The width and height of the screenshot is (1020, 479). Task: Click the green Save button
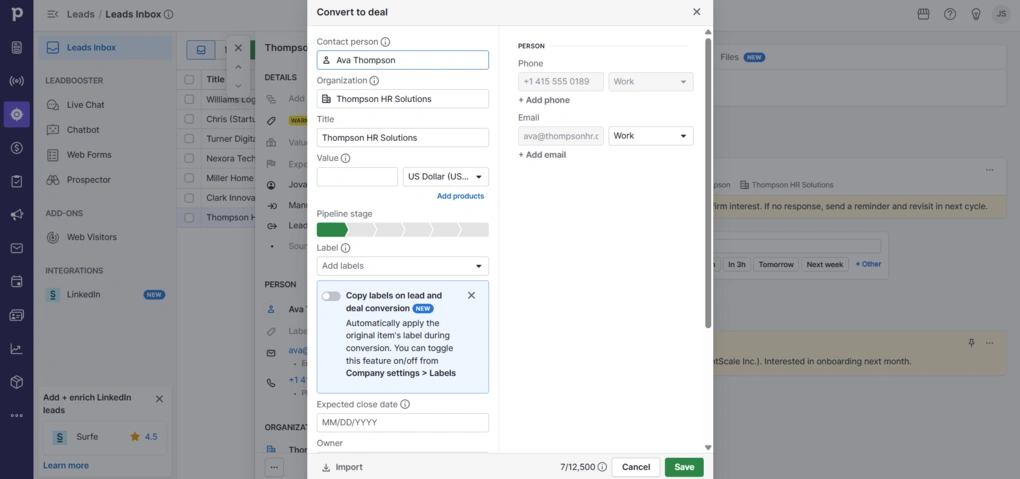pos(684,467)
